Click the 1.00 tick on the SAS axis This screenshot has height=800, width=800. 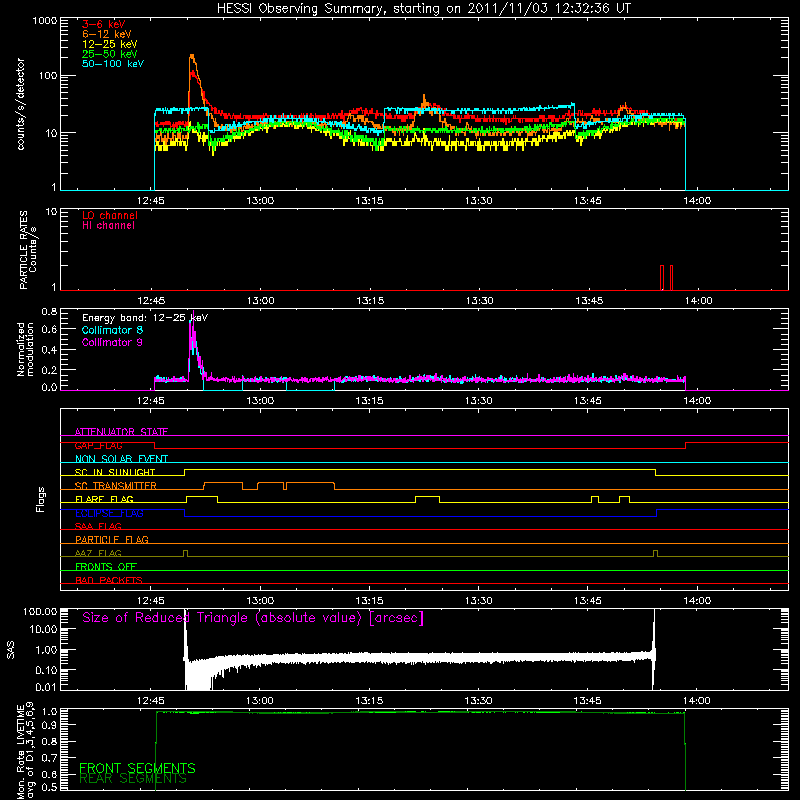pos(46,650)
